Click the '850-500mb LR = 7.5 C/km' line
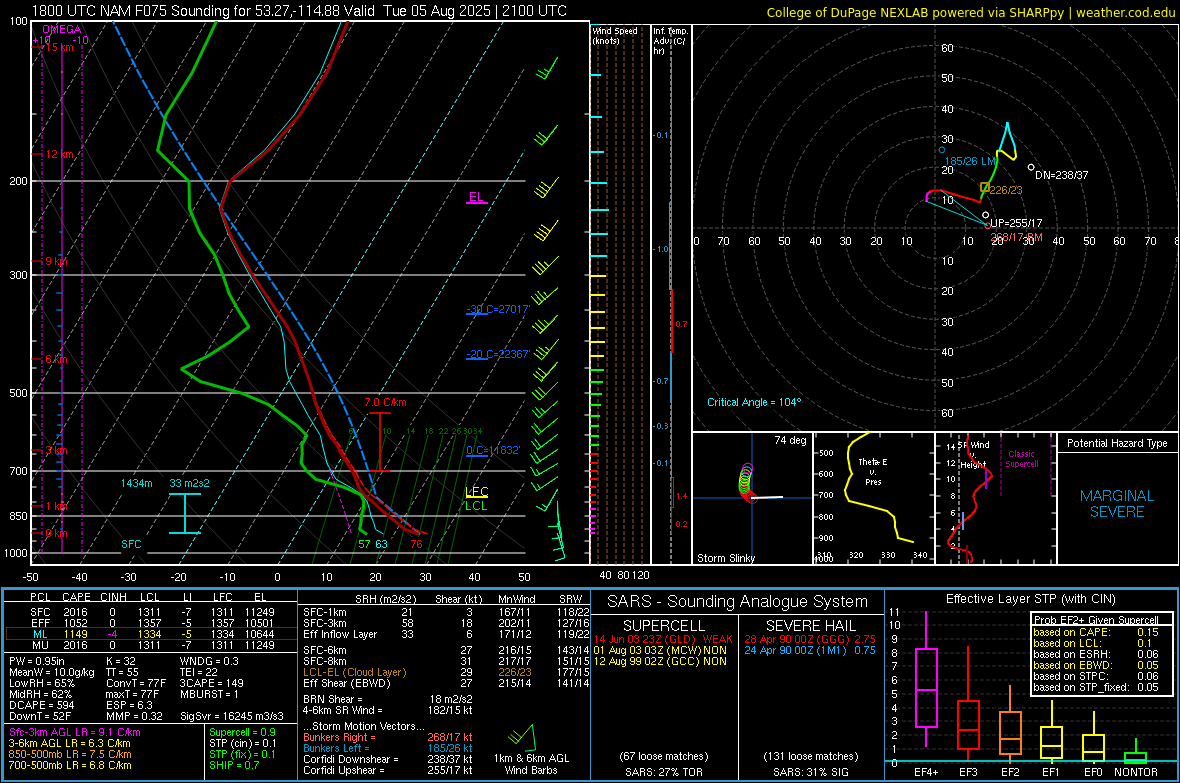 coord(70,754)
